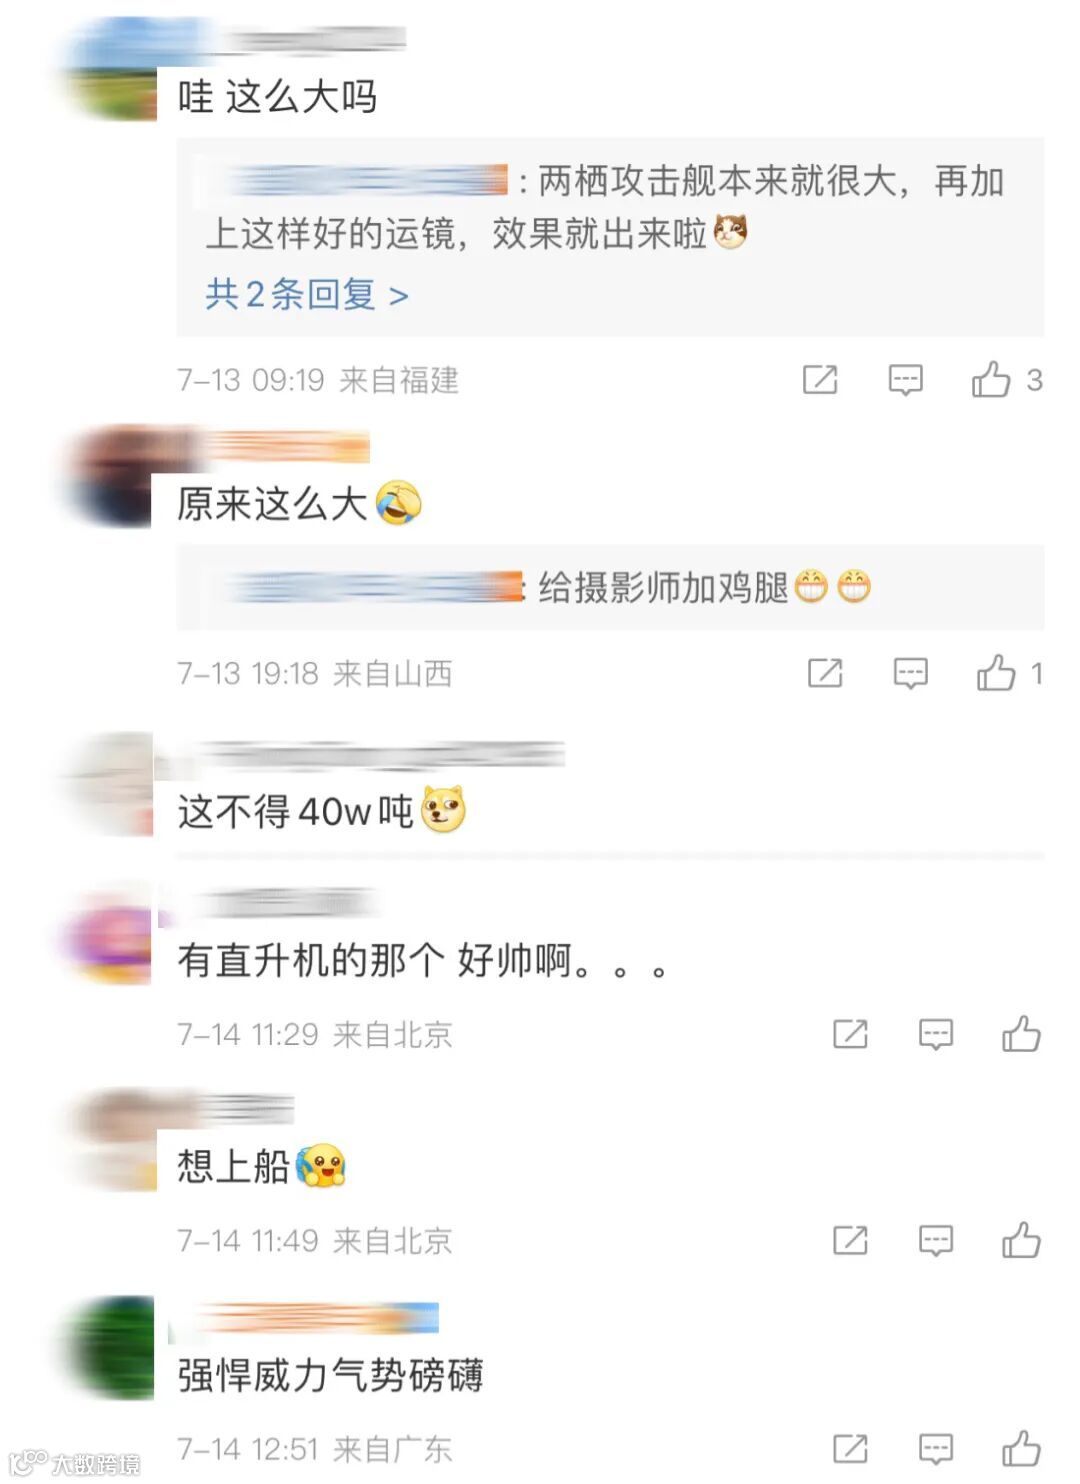The height and width of the screenshot is (1484, 1080).
Task: Open the 给摄影师加鸡腿 reply
Action: [x=610, y=587]
